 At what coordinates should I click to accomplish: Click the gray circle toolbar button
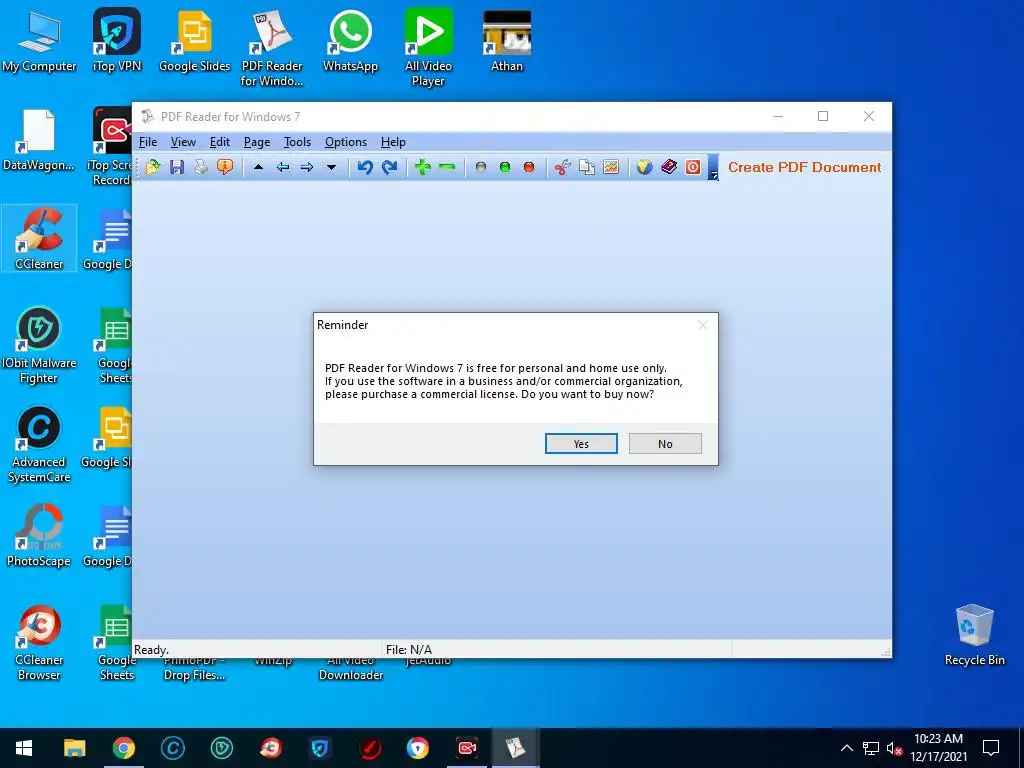(x=481, y=167)
